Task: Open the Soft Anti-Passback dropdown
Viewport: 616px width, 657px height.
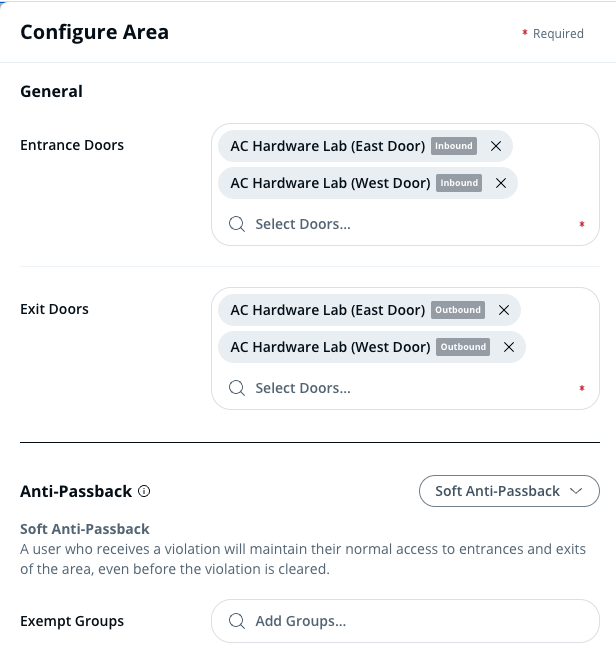Action: point(509,491)
